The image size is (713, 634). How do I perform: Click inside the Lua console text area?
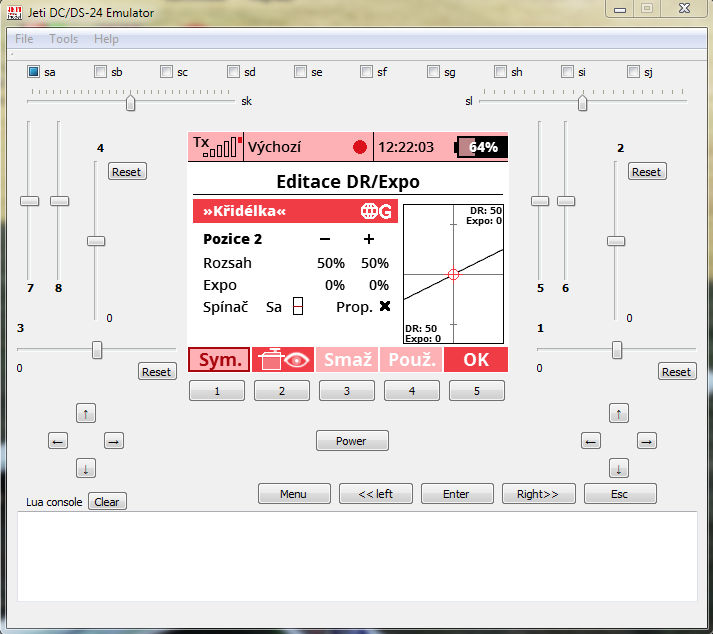pyautogui.click(x=357, y=556)
